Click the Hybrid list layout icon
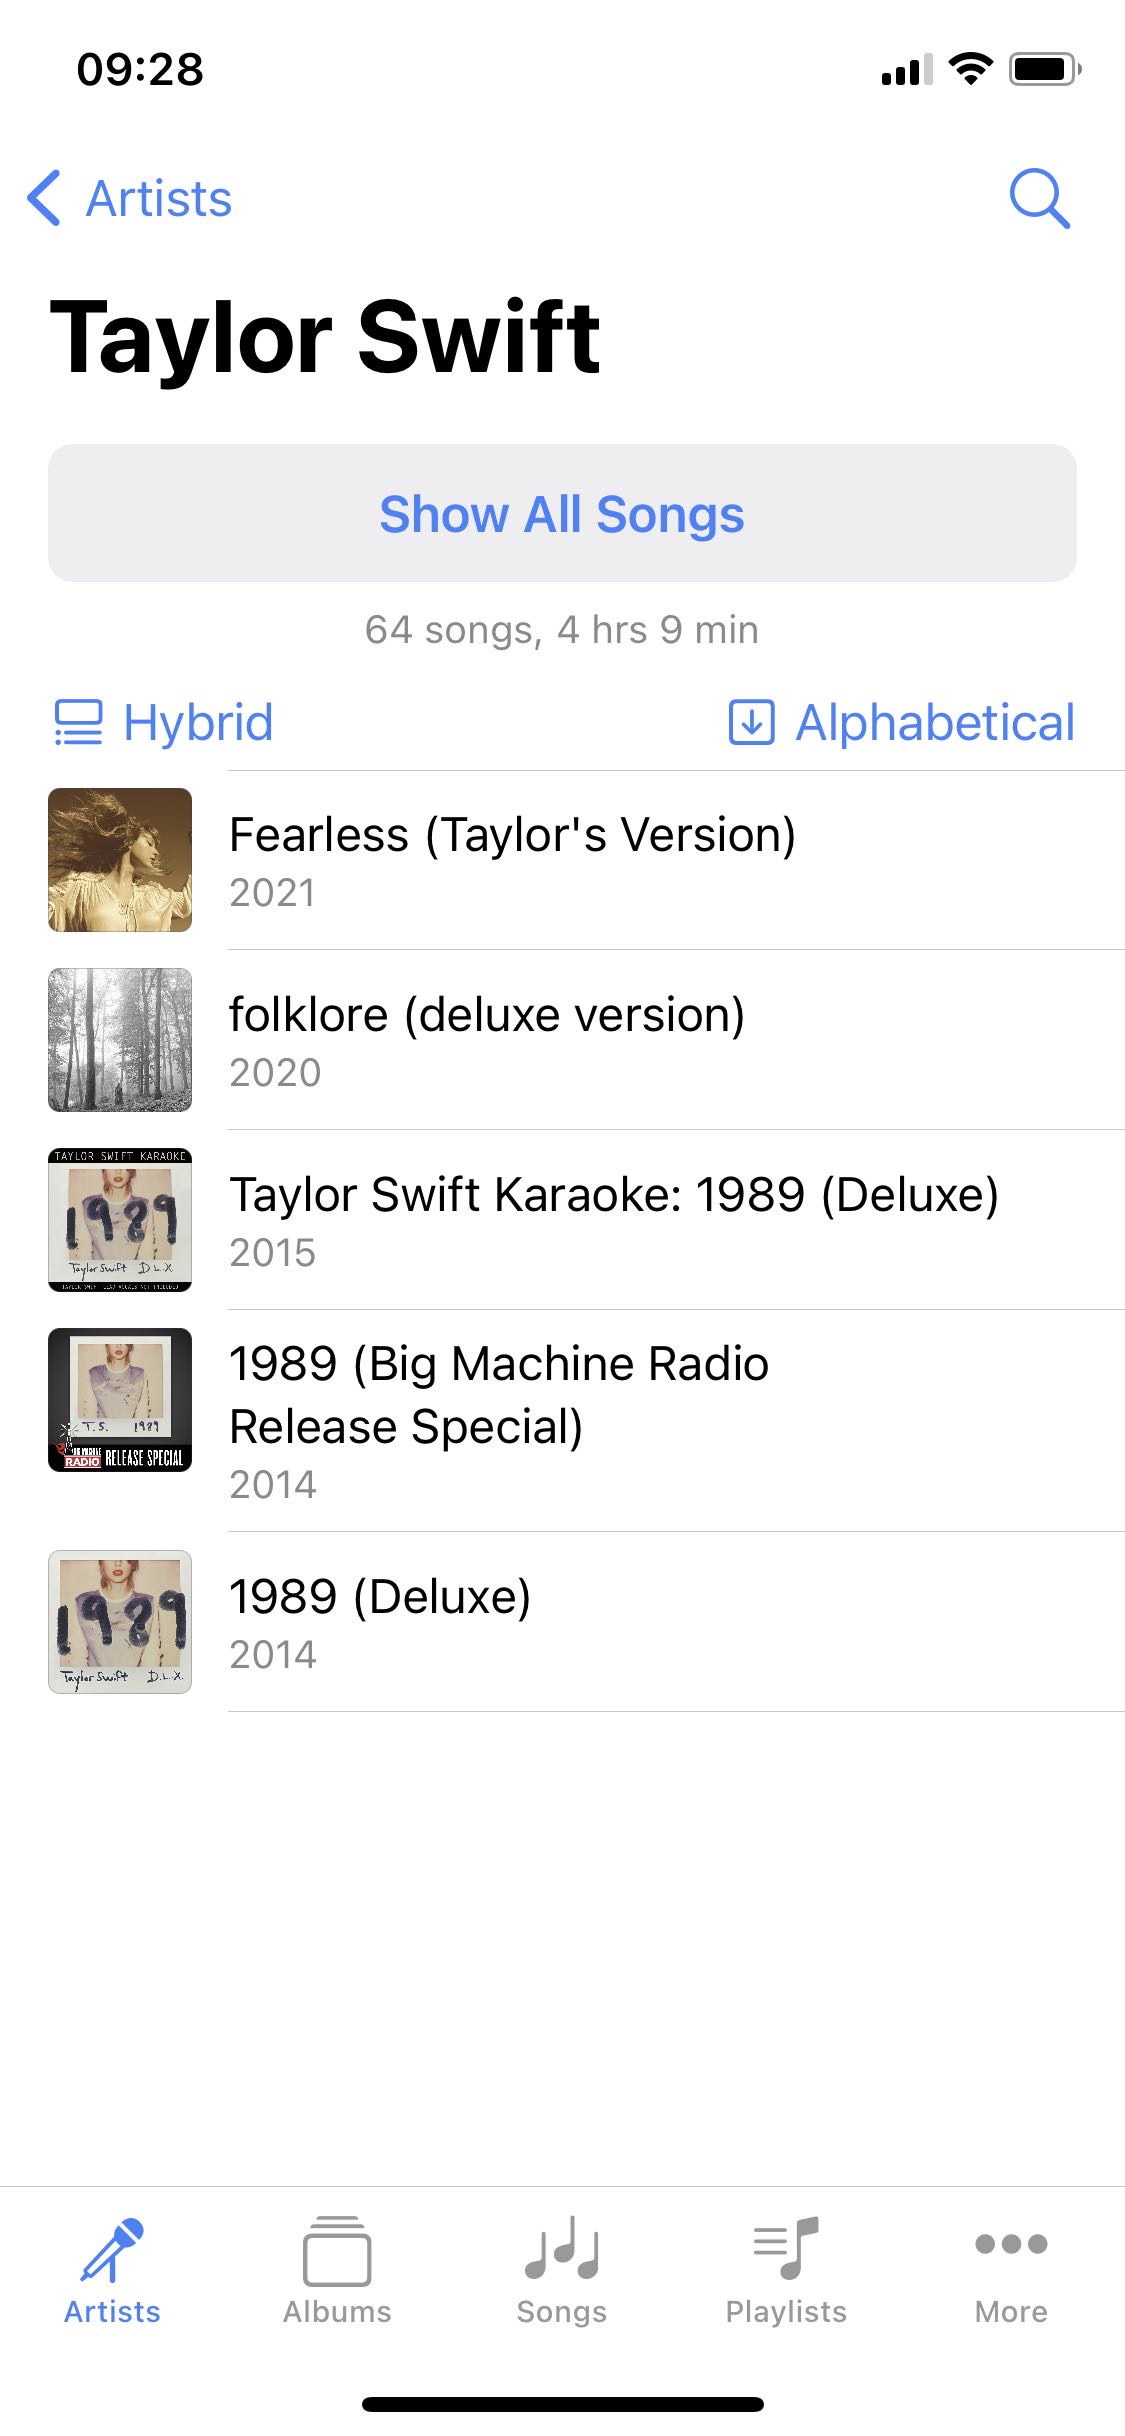 pos(78,722)
